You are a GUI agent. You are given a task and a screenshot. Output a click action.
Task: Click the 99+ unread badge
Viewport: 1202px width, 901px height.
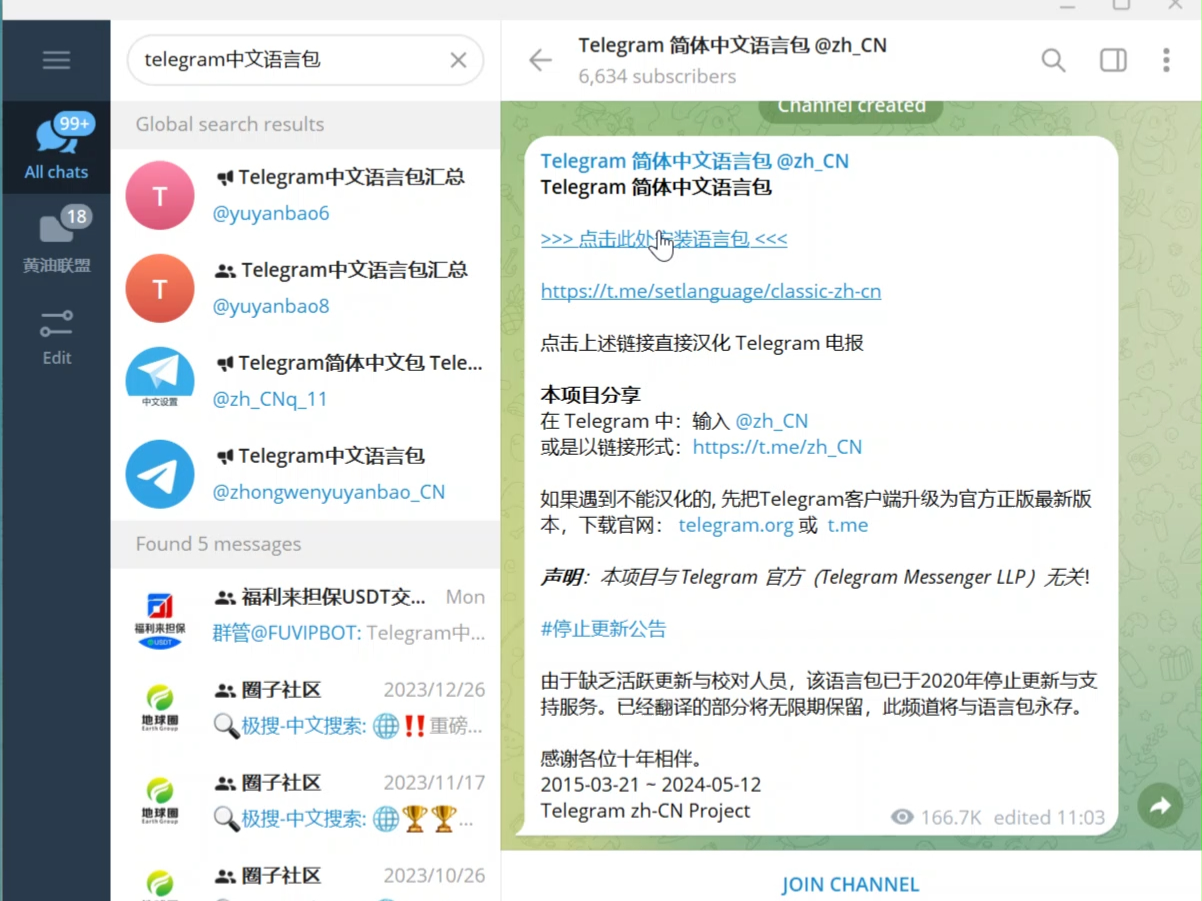75,123
